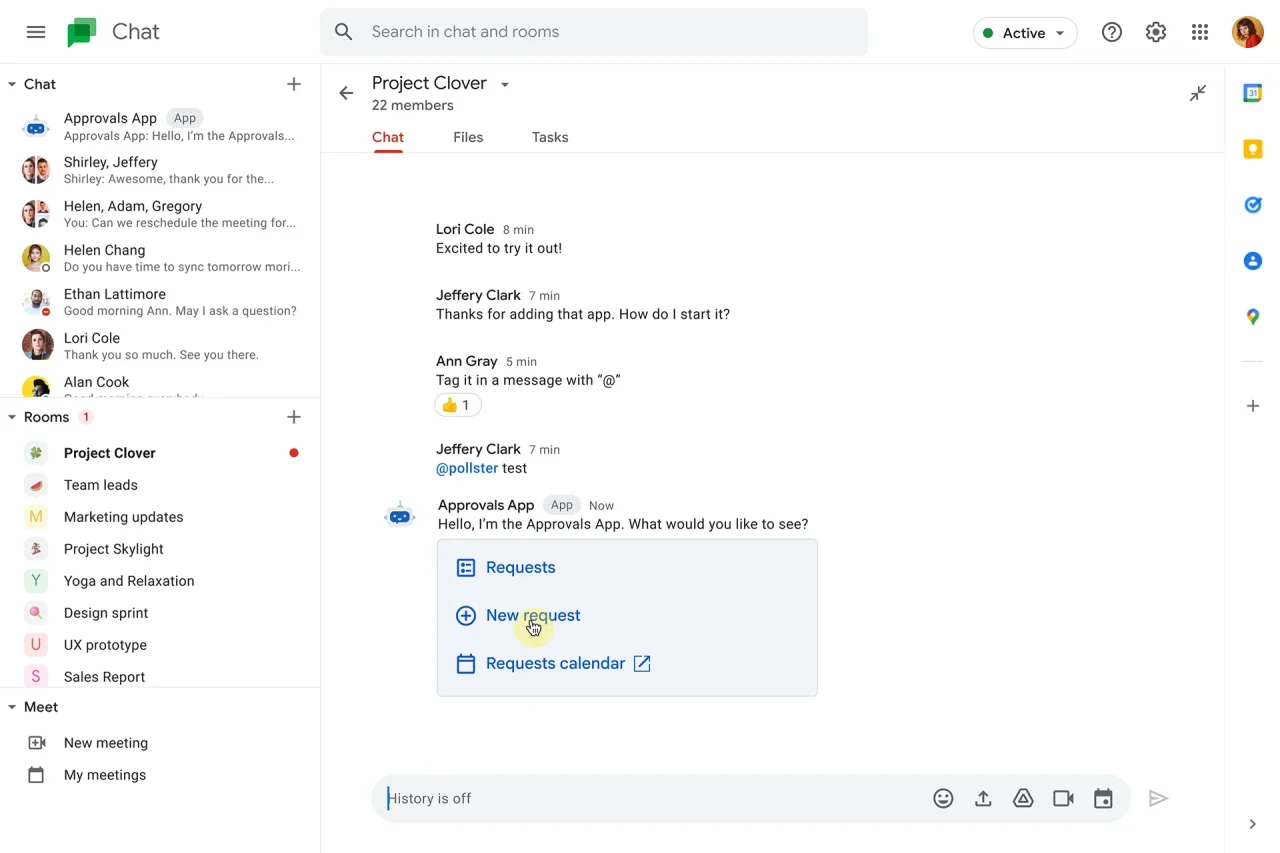This screenshot has height=853, width=1280.
Task: Open the Helen Chang conversation
Action: (x=160, y=258)
